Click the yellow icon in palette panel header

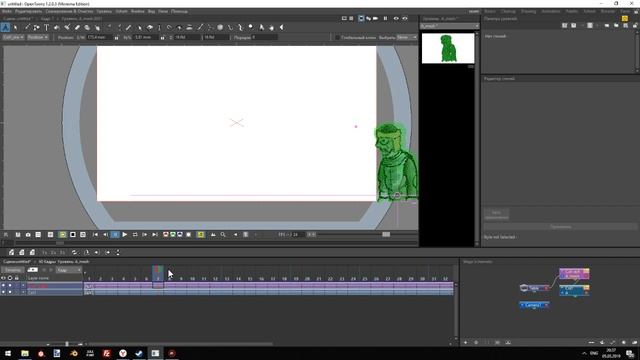(624, 19)
